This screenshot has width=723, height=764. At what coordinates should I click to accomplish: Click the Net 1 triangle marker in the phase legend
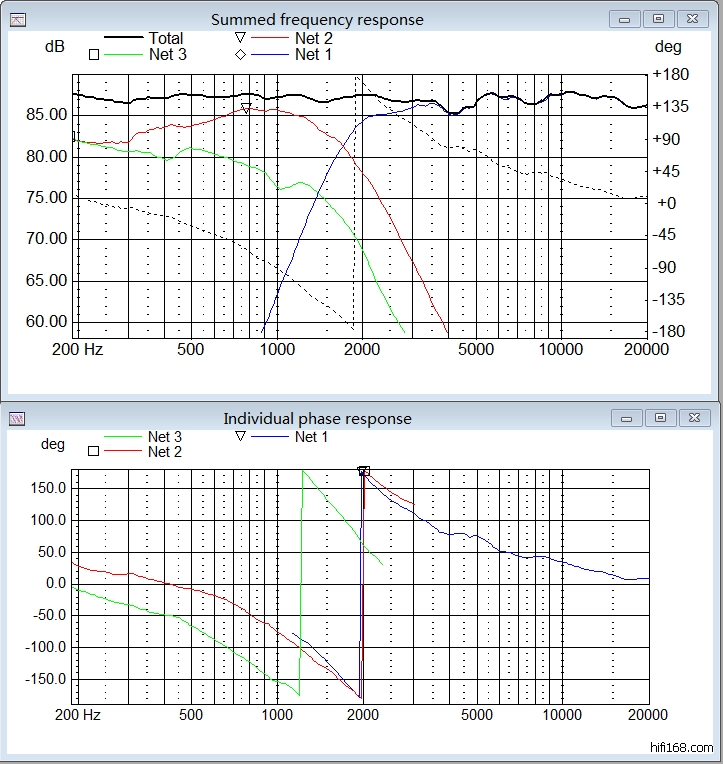tap(240, 437)
